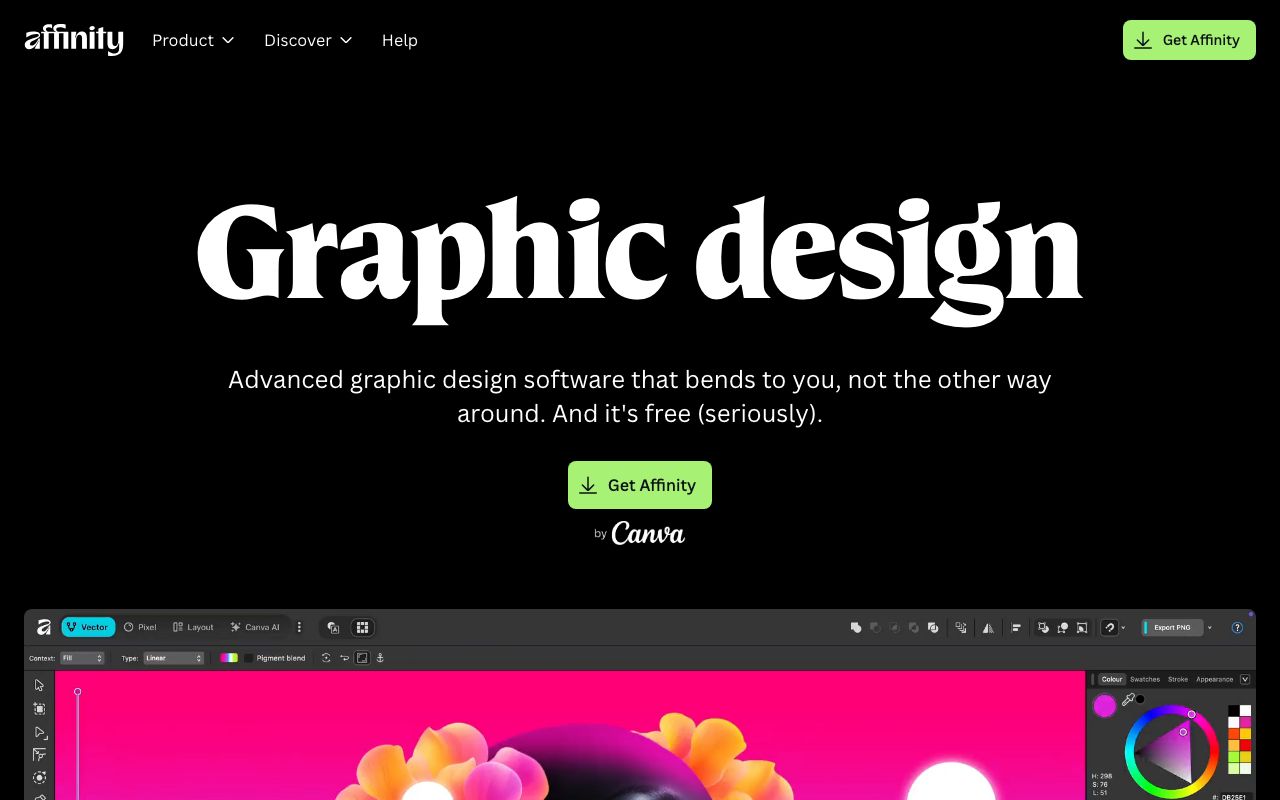Open the Type Linear dropdown
The width and height of the screenshot is (1280, 800).
click(x=173, y=657)
